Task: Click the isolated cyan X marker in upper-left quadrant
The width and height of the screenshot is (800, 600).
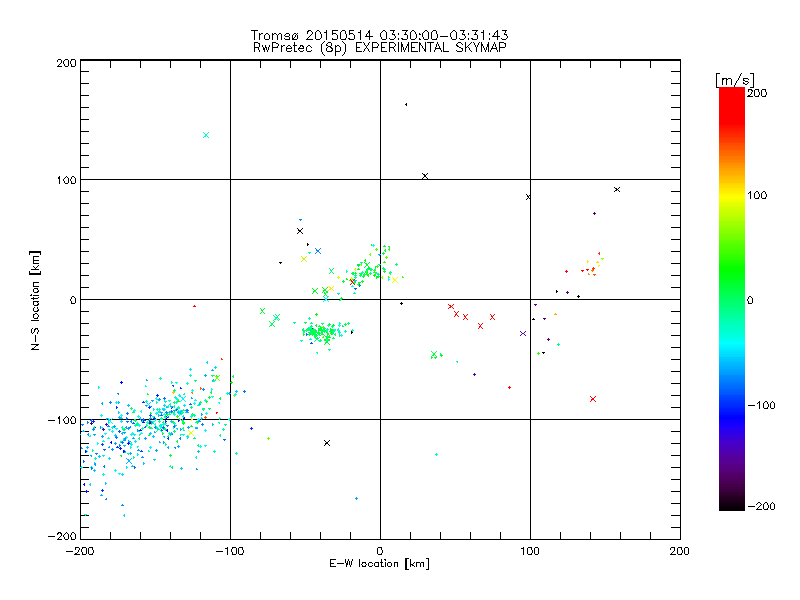Action: (x=206, y=135)
